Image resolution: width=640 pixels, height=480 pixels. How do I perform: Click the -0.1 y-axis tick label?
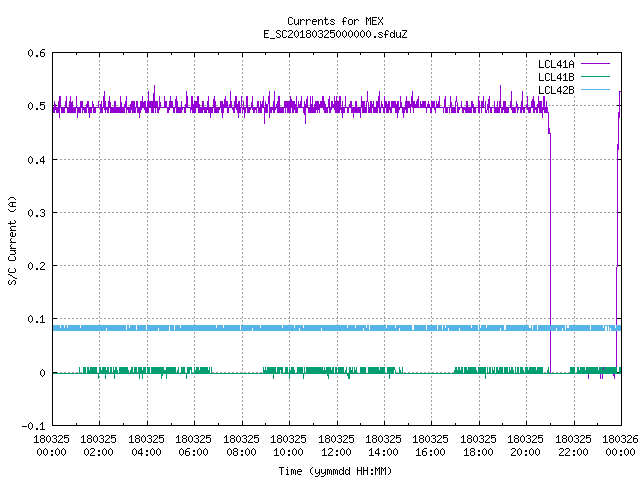[x=33, y=426]
